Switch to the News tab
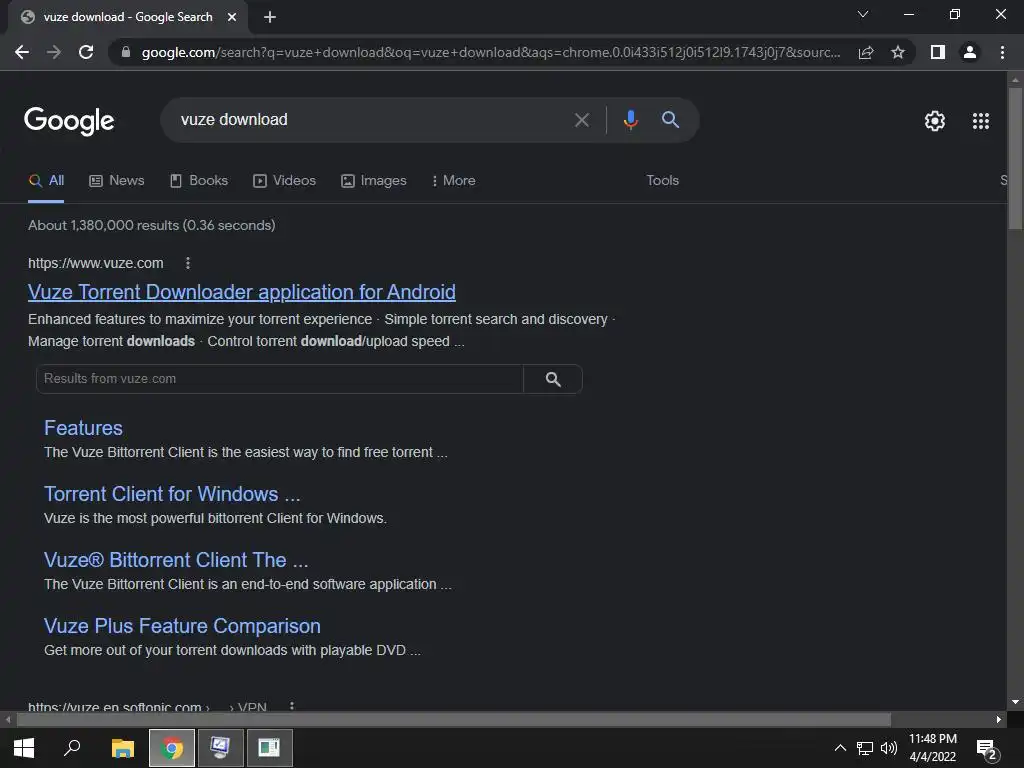The width and height of the screenshot is (1024, 768). [117, 181]
